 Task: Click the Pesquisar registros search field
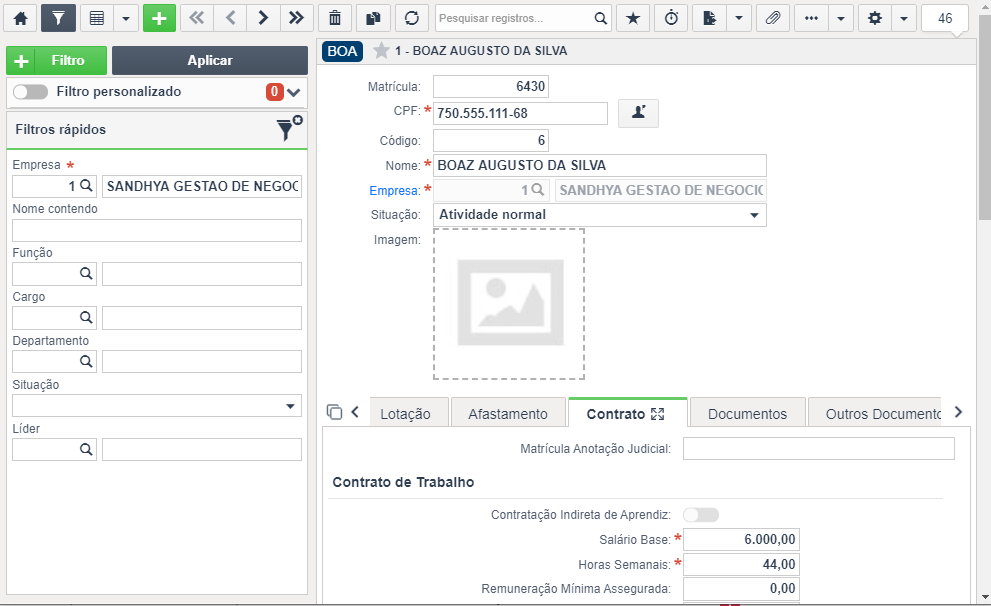point(514,18)
